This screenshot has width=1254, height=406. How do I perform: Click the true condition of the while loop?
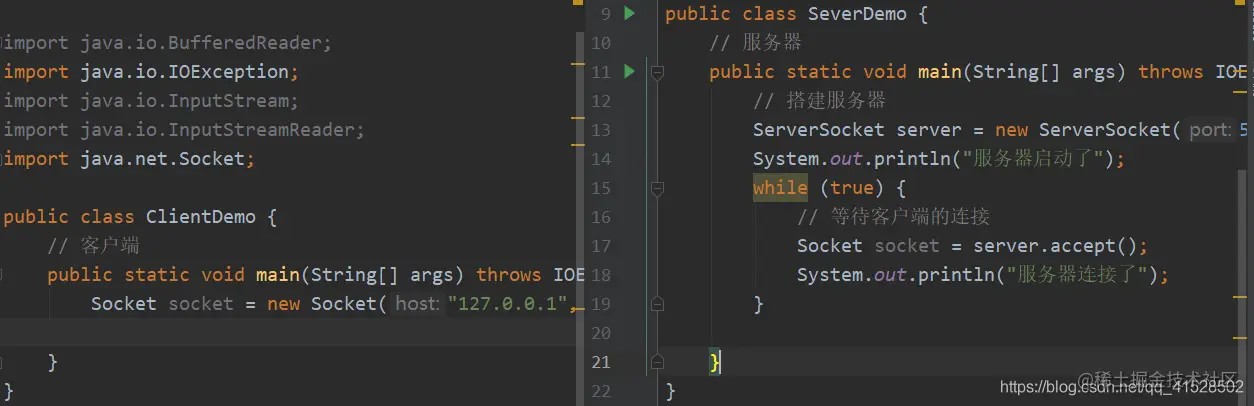(x=852, y=188)
